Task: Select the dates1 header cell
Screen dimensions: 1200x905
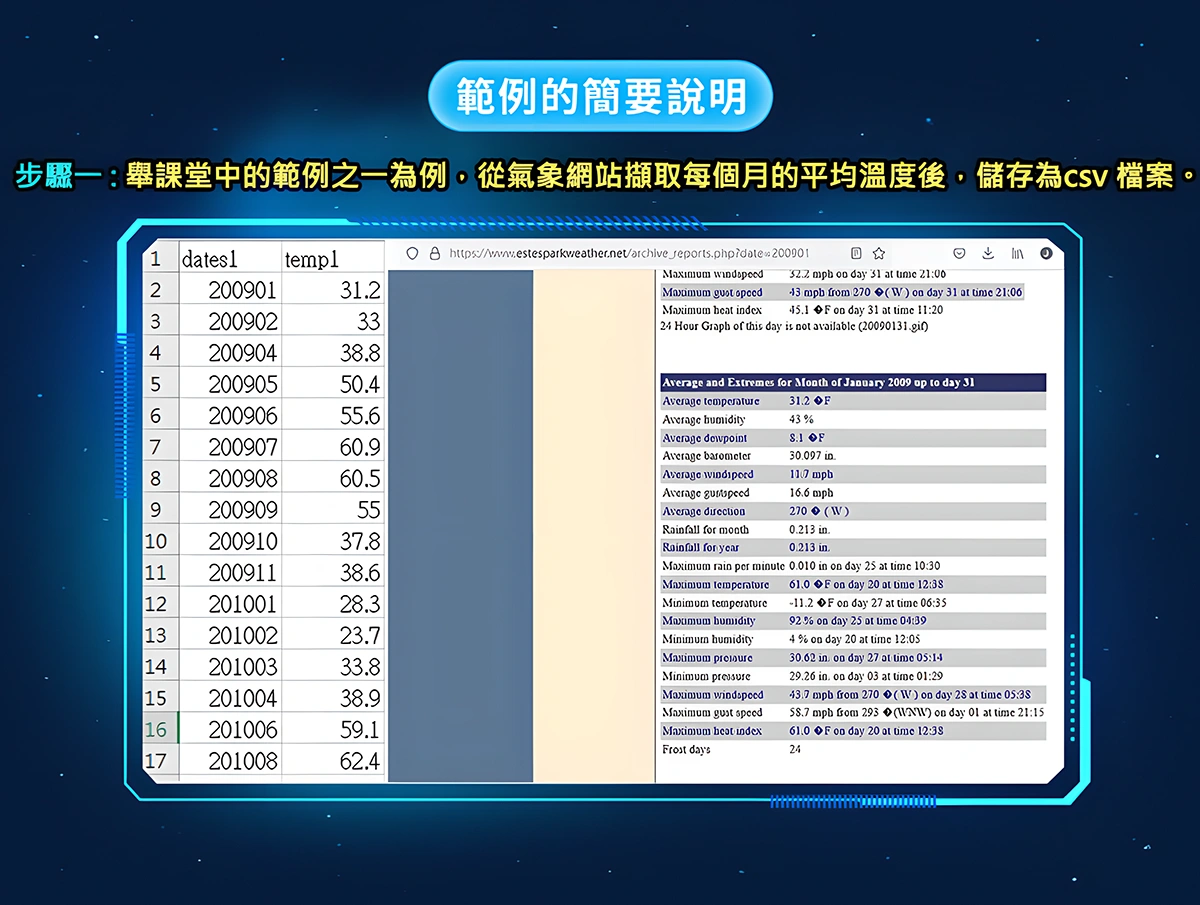Action: [229, 259]
